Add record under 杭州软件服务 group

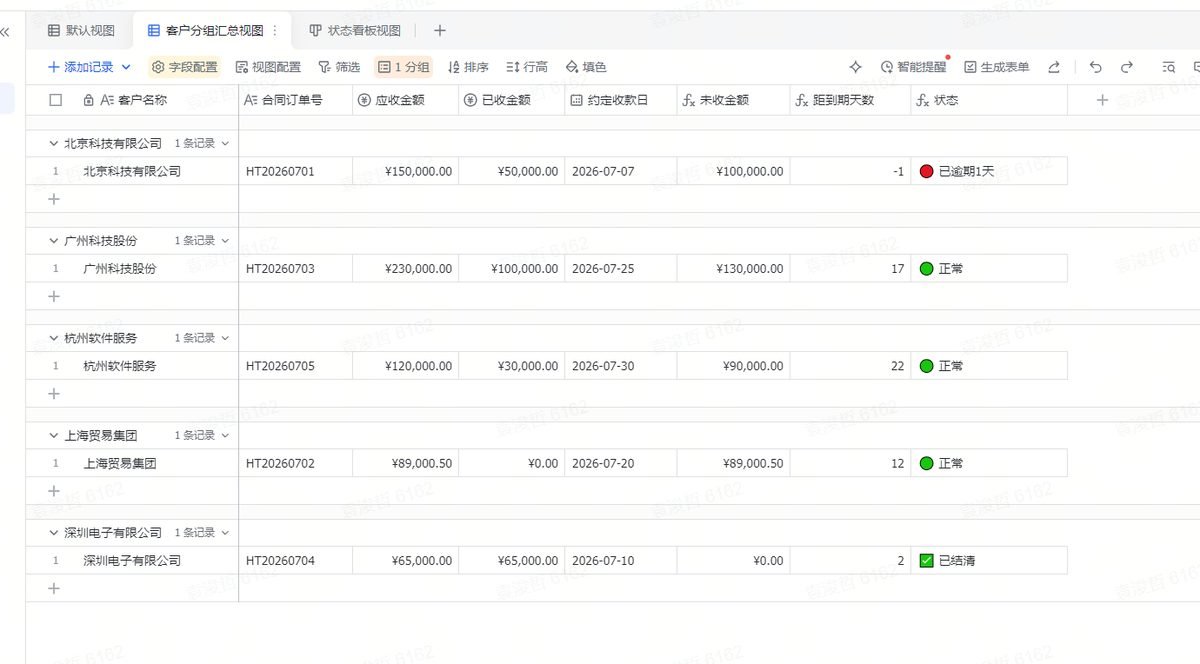point(54,394)
